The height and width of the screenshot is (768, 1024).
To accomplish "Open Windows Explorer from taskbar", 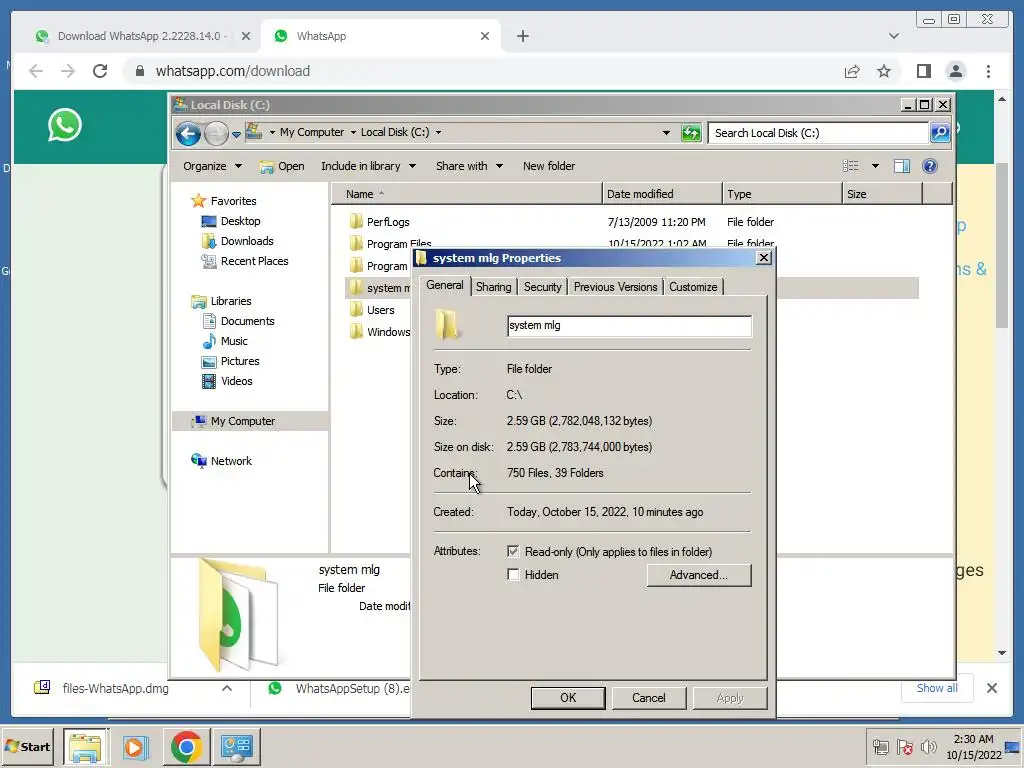I will (86, 746).
